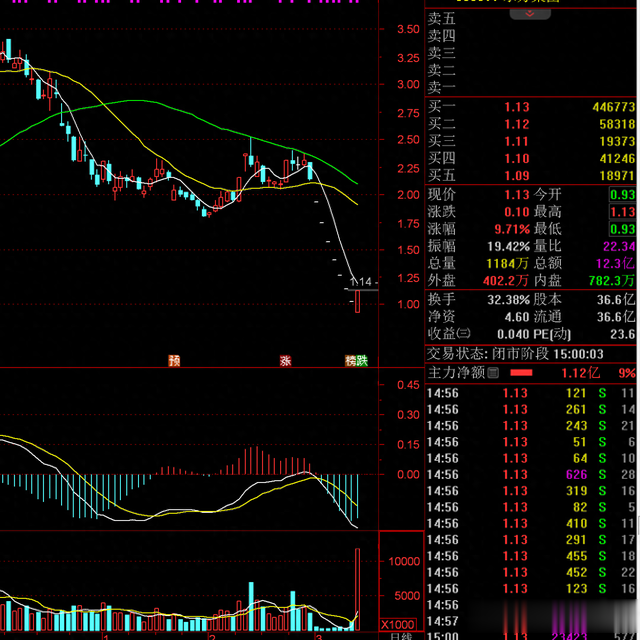Click the 3.50 price axis label
640x640 pixels.
click(408, 29)
